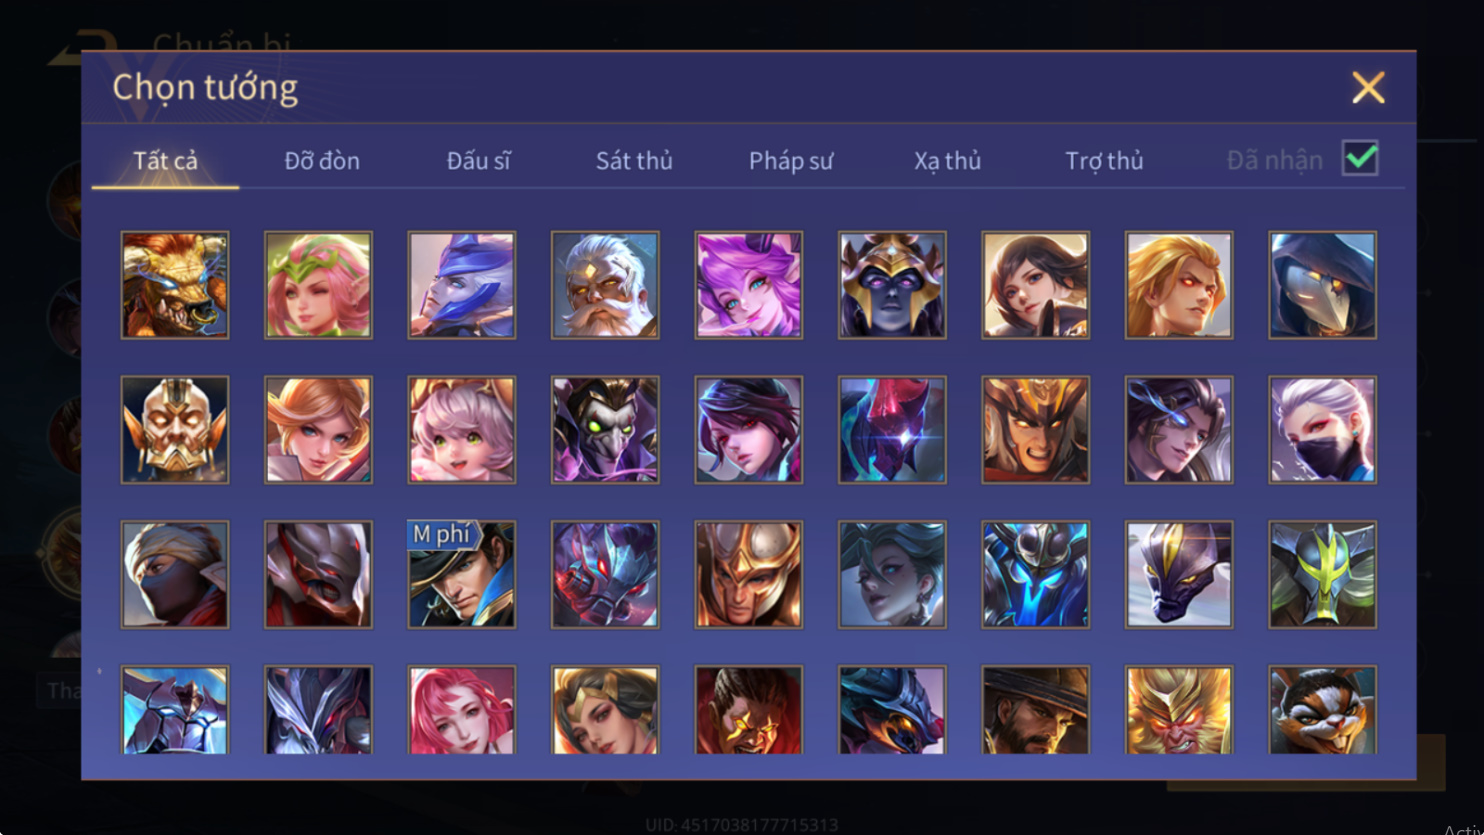Select the hooded plague-mask hero portrait
This screenshot has height=835, width=1484.
pyautogui.click(x=1322, y=285)
